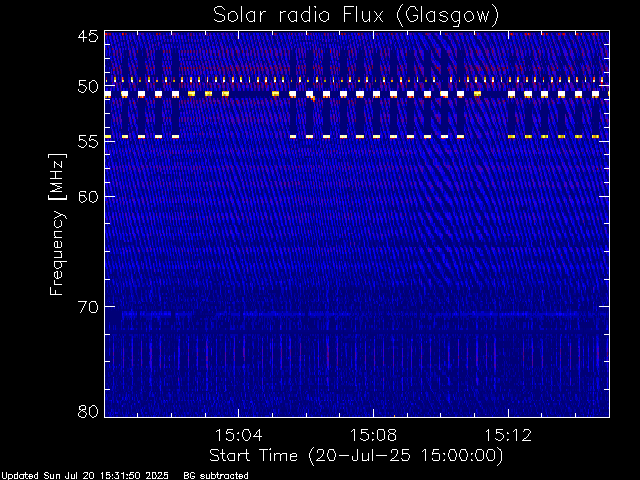
Task: Select the 'Frequency [MHz]' axis label
Action: (58, 224)
